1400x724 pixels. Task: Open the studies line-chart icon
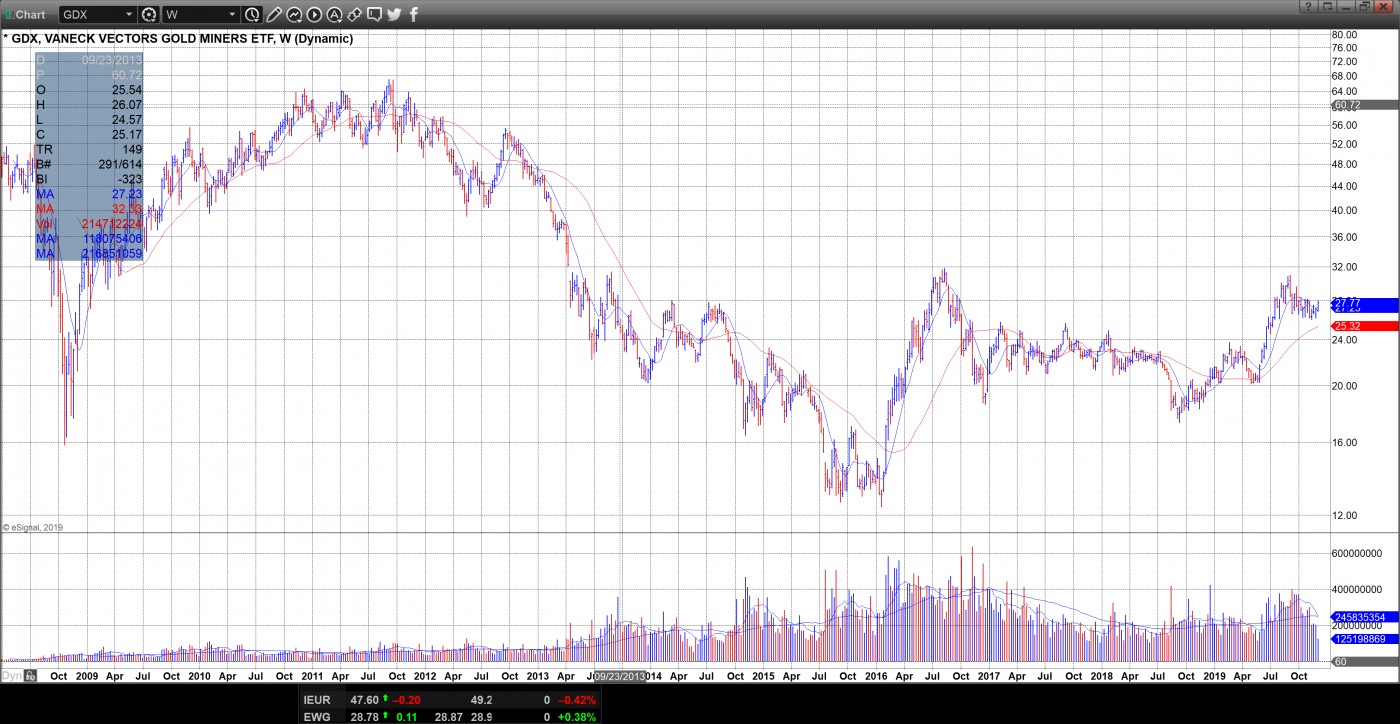tap(294, 15)
